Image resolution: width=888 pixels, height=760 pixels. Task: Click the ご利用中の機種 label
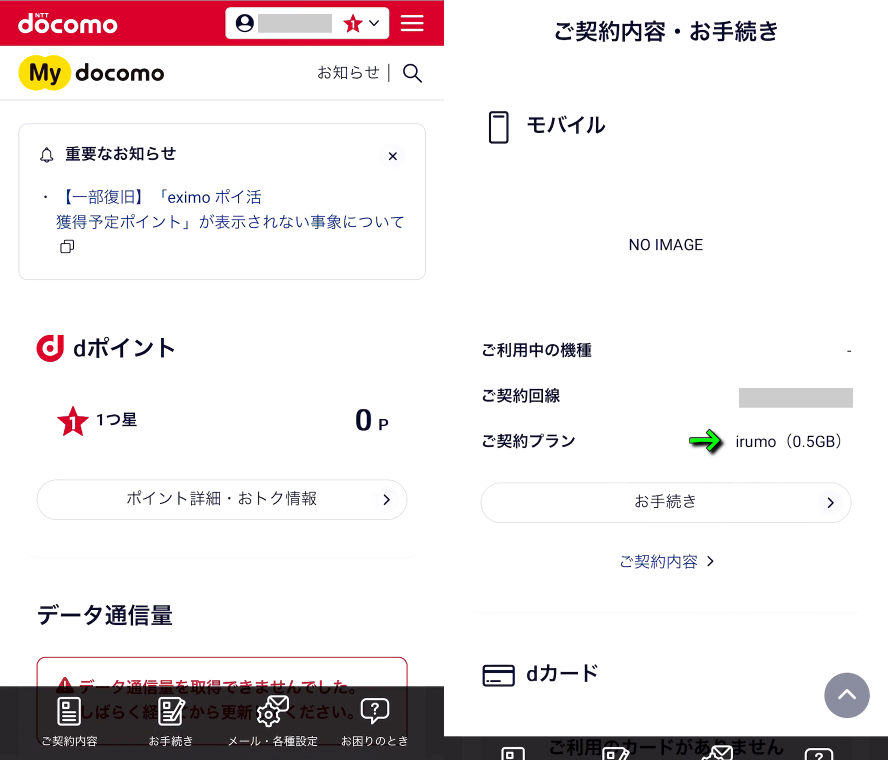tap(536, 350)
